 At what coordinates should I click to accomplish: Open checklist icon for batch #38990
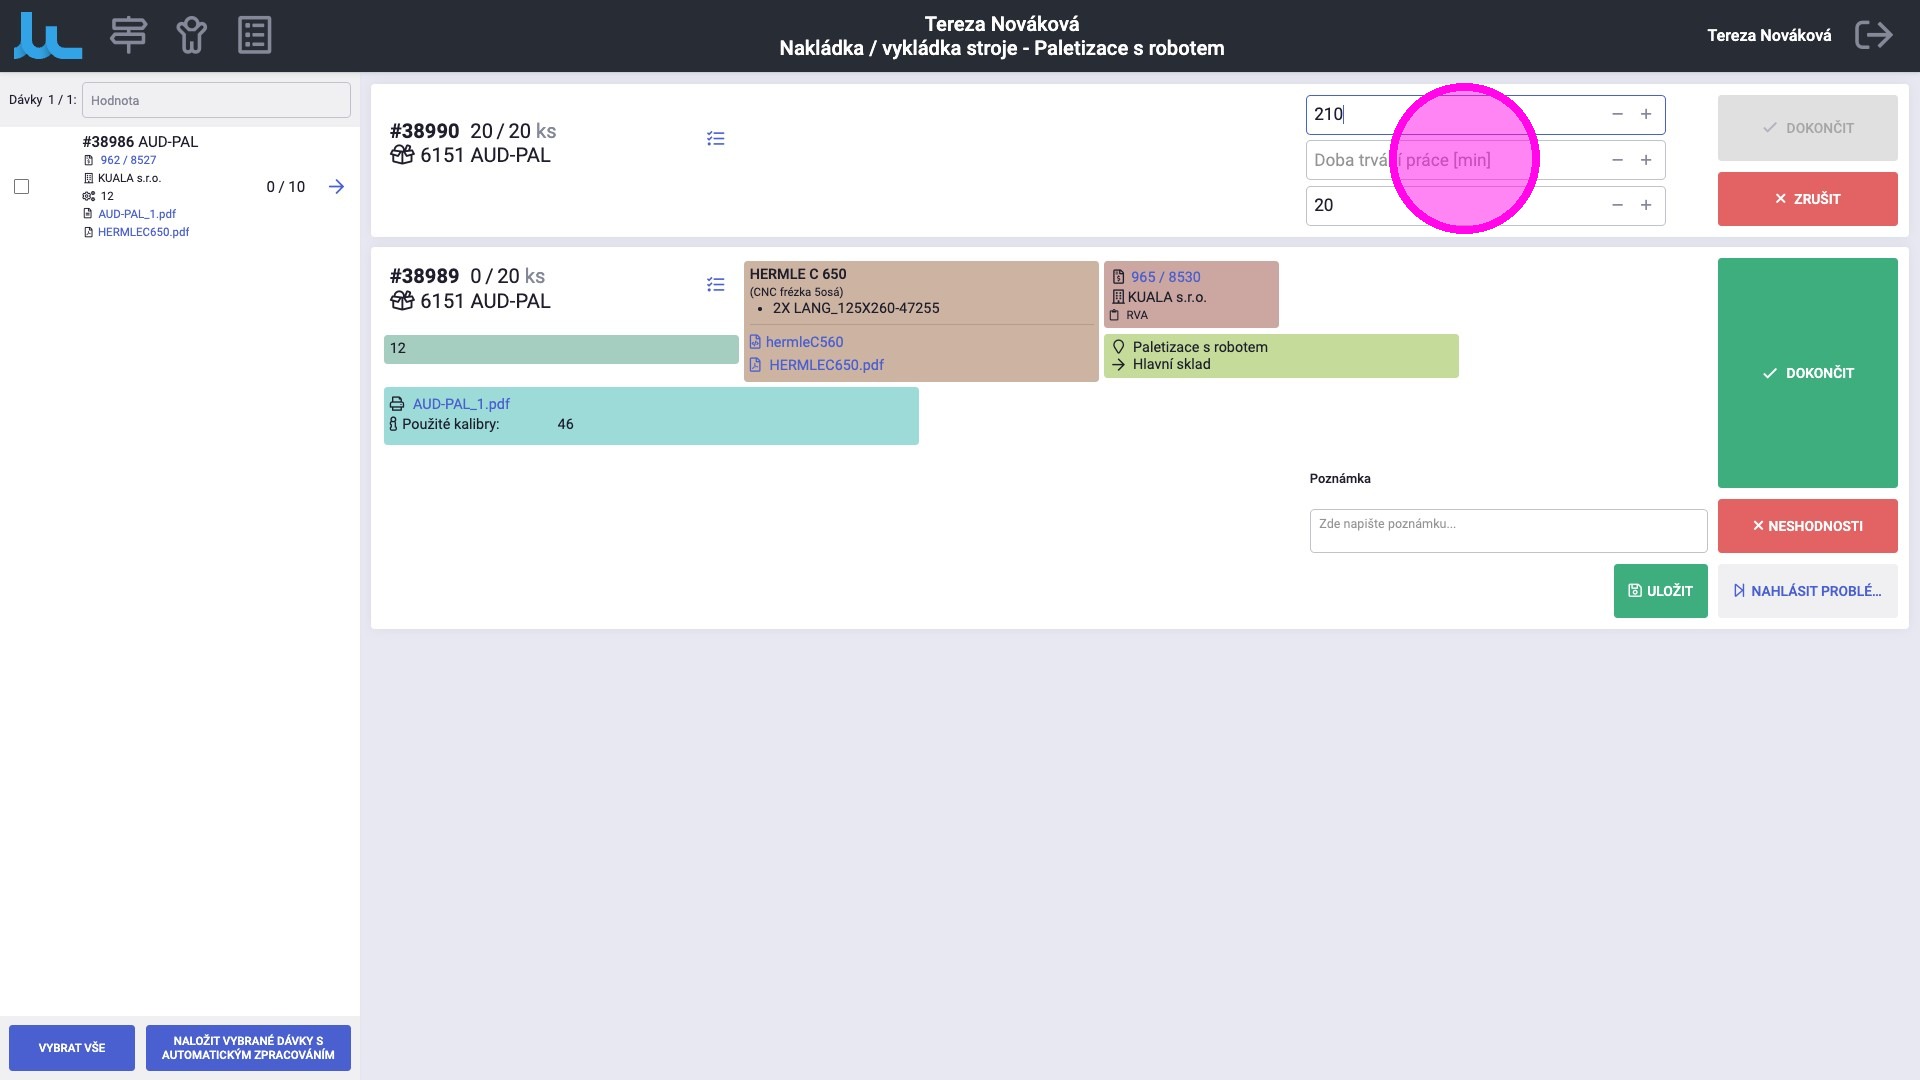[715, 139]
